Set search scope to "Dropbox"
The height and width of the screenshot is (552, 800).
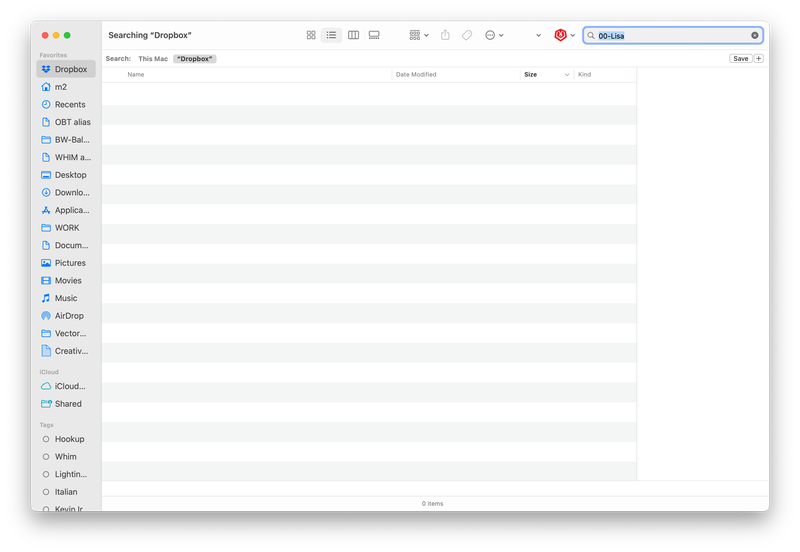[x=194, y=59]
